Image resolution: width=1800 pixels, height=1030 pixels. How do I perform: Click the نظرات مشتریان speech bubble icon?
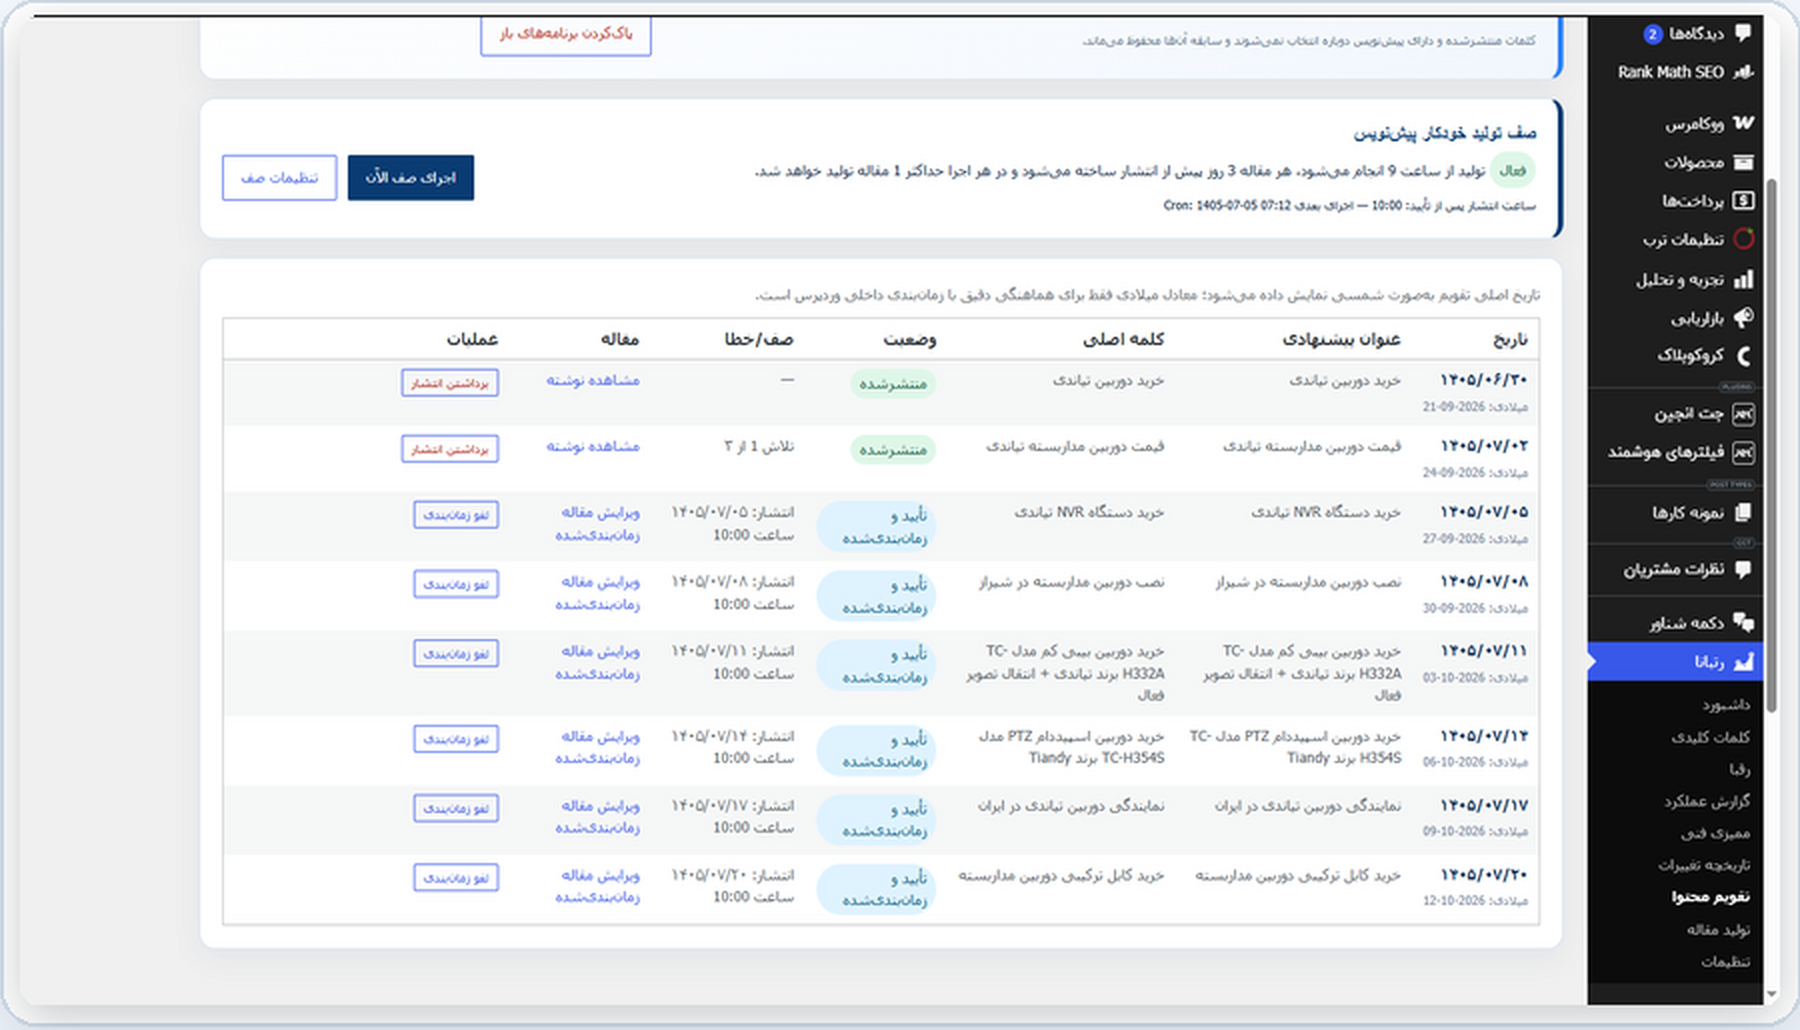1743,569
